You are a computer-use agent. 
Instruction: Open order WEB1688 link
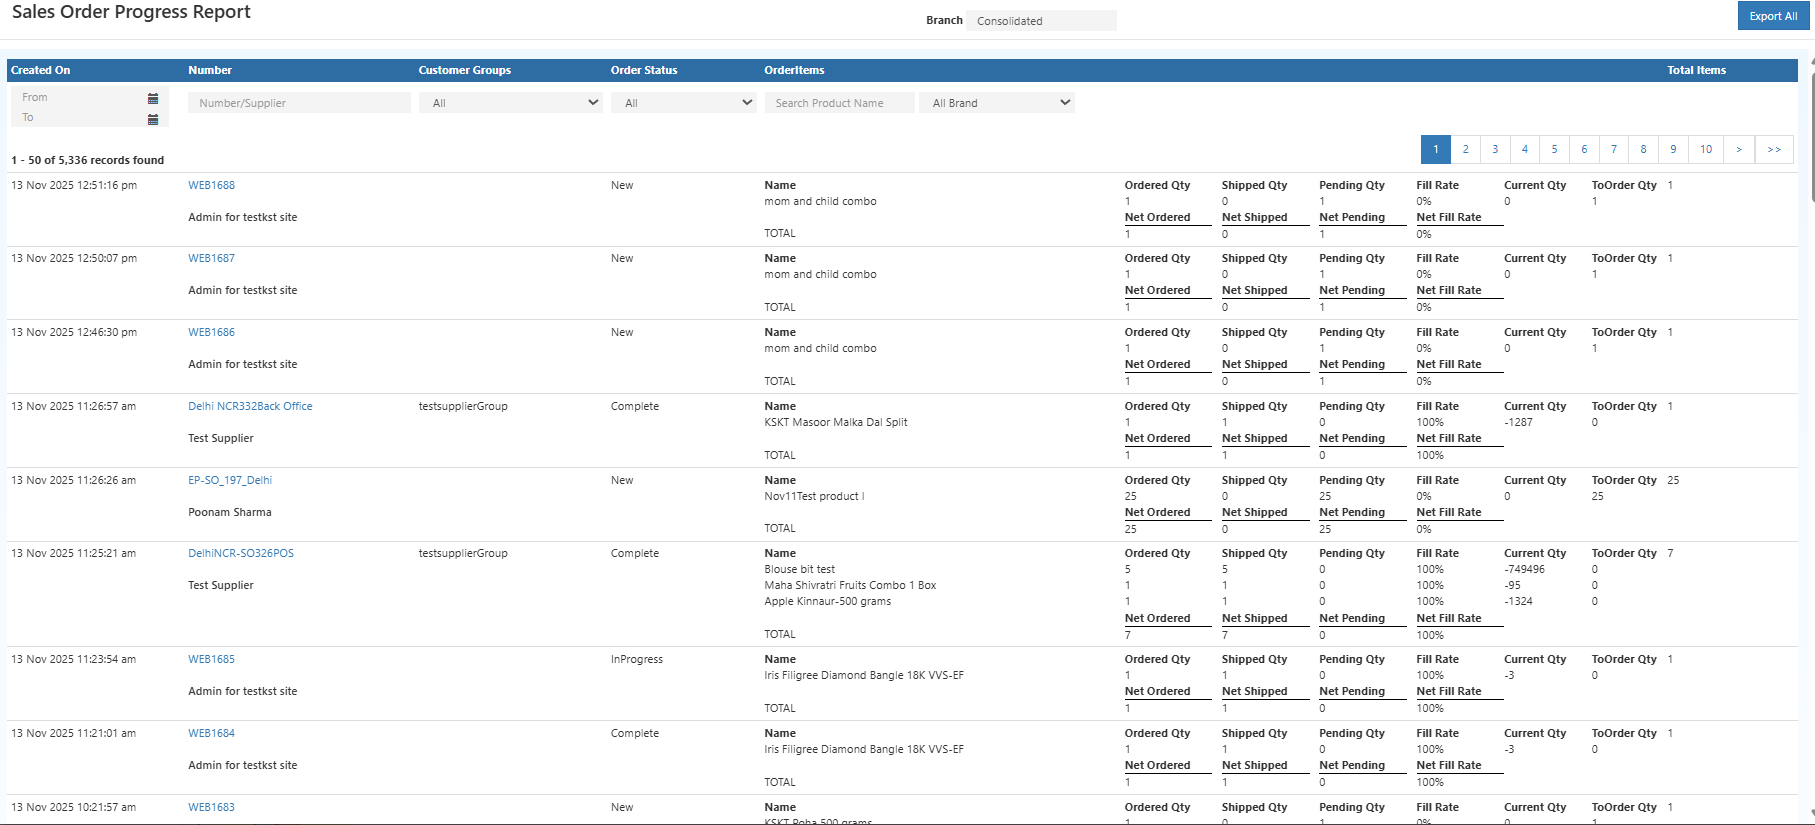tap(211, 185)
